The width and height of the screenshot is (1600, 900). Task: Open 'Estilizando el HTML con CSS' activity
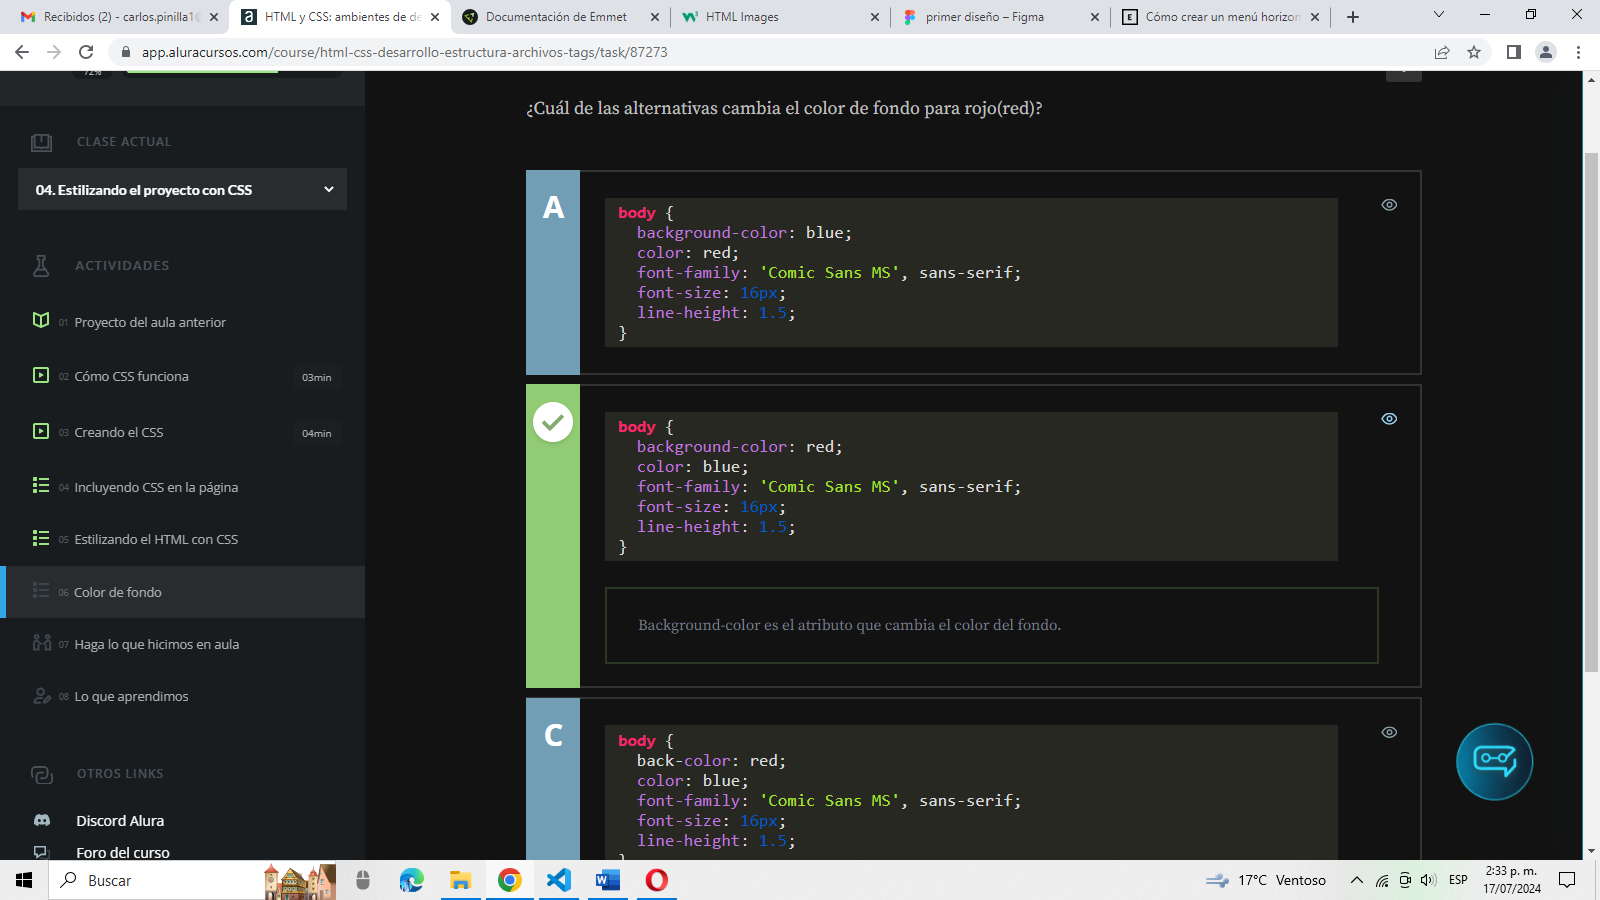coord(156,540)
